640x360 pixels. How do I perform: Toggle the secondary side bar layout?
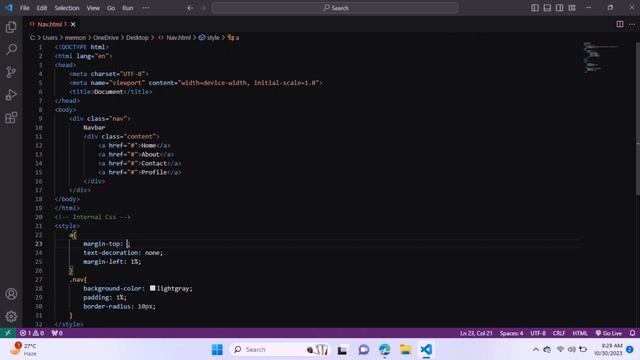click(560, 8)
